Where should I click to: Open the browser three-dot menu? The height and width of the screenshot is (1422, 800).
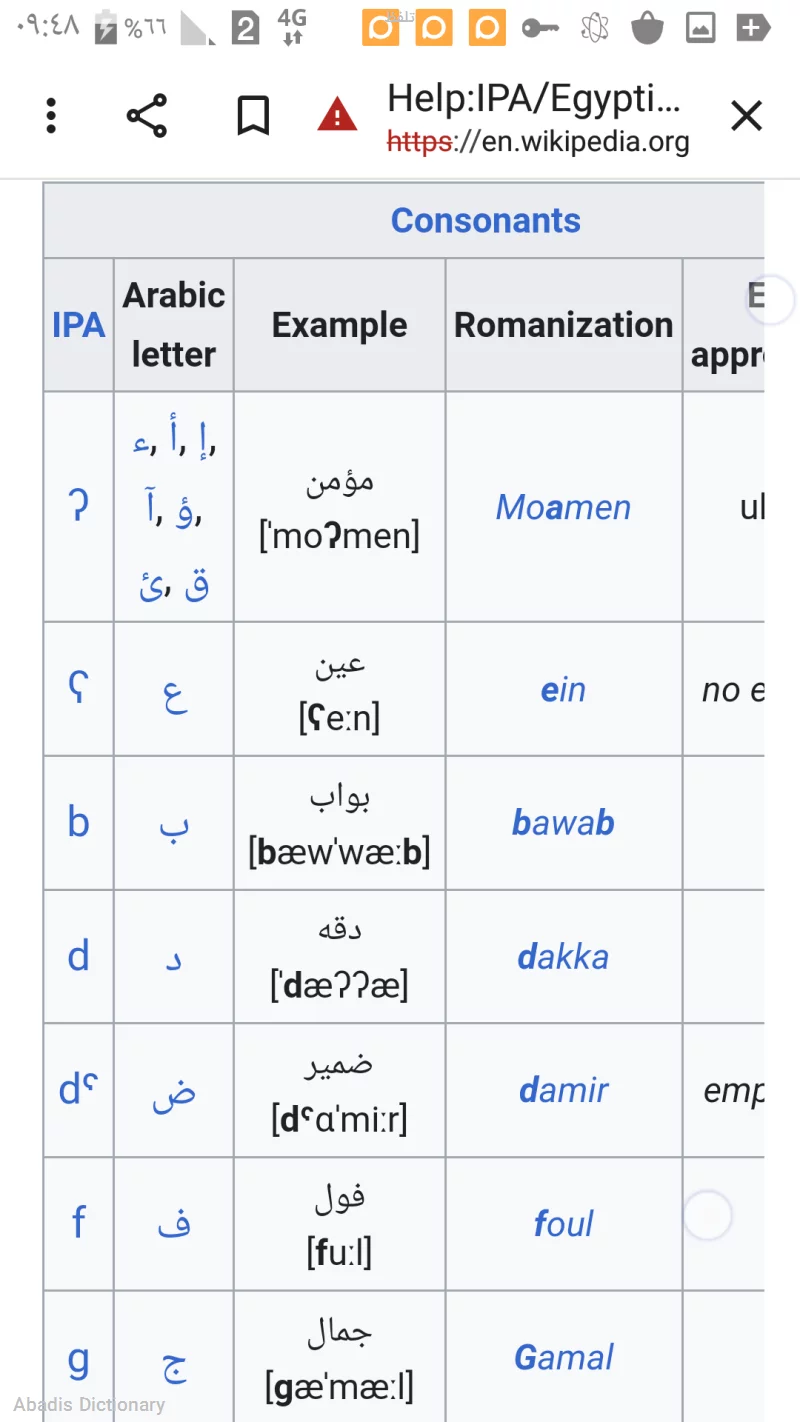point(50,115)
